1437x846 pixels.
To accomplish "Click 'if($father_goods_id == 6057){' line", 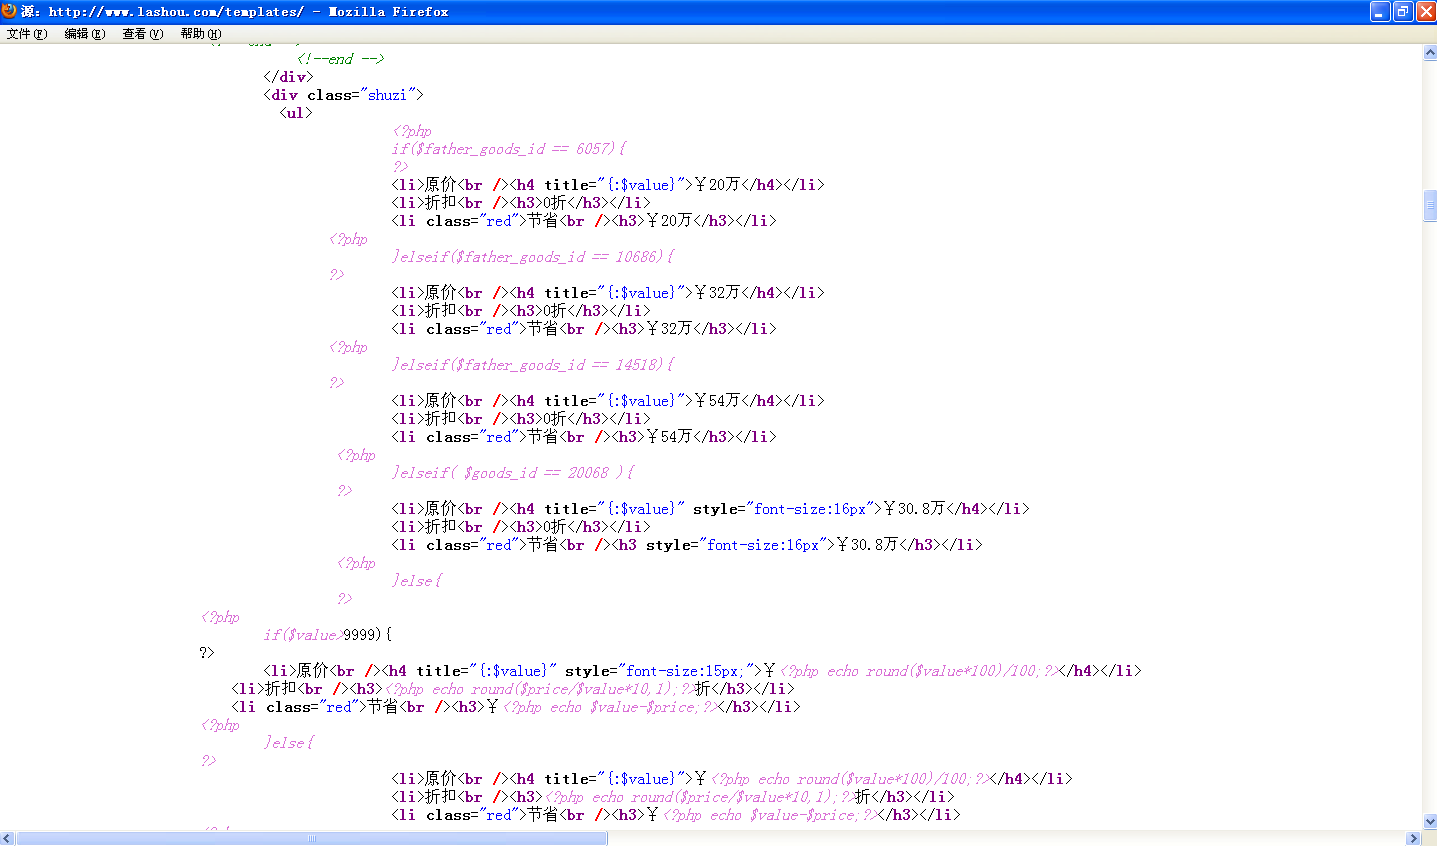I will 509,149.
